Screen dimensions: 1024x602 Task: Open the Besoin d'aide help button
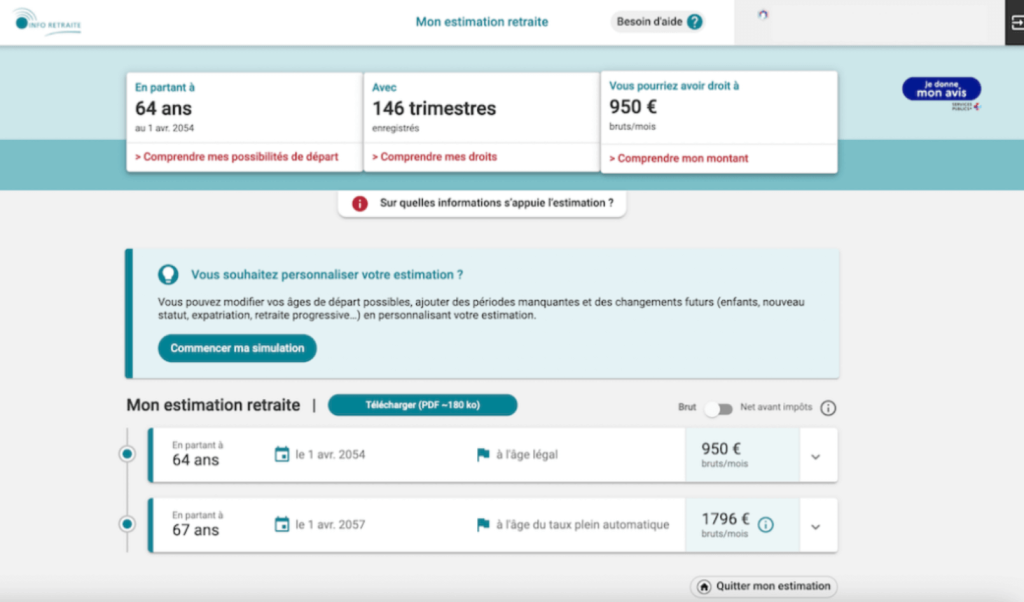pos(659,22)
